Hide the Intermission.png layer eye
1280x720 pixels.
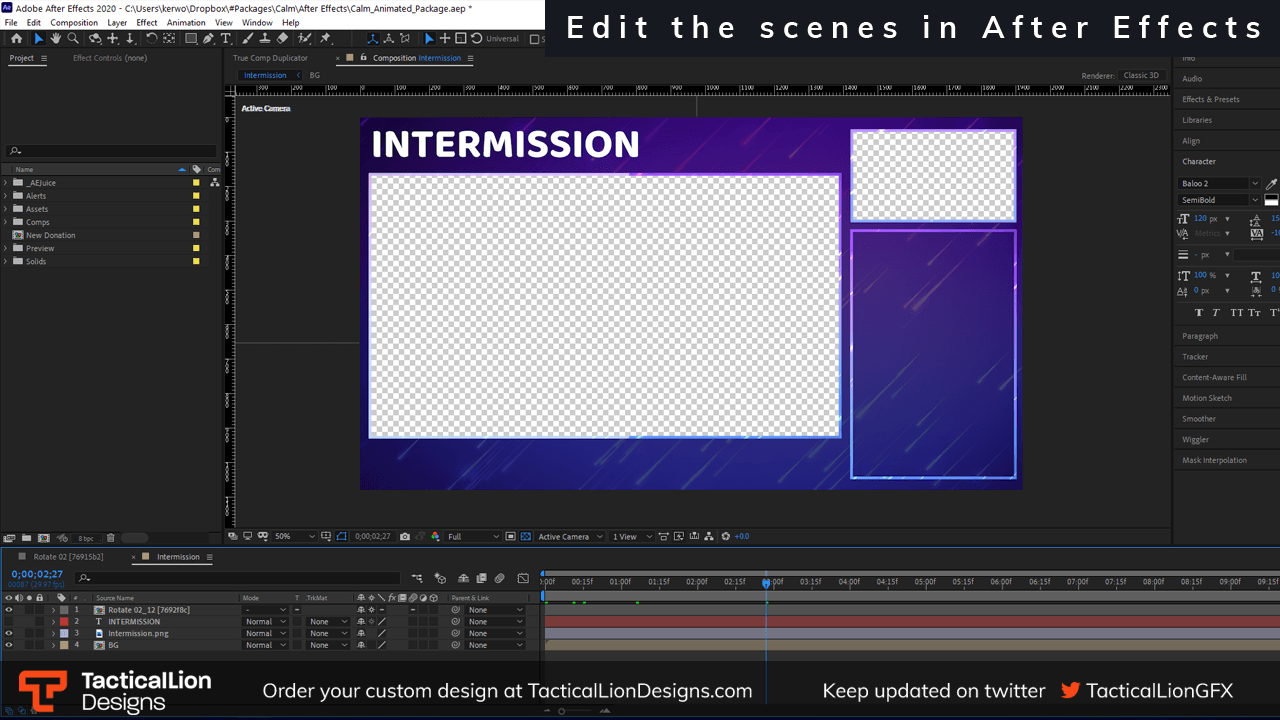(9, 633)
